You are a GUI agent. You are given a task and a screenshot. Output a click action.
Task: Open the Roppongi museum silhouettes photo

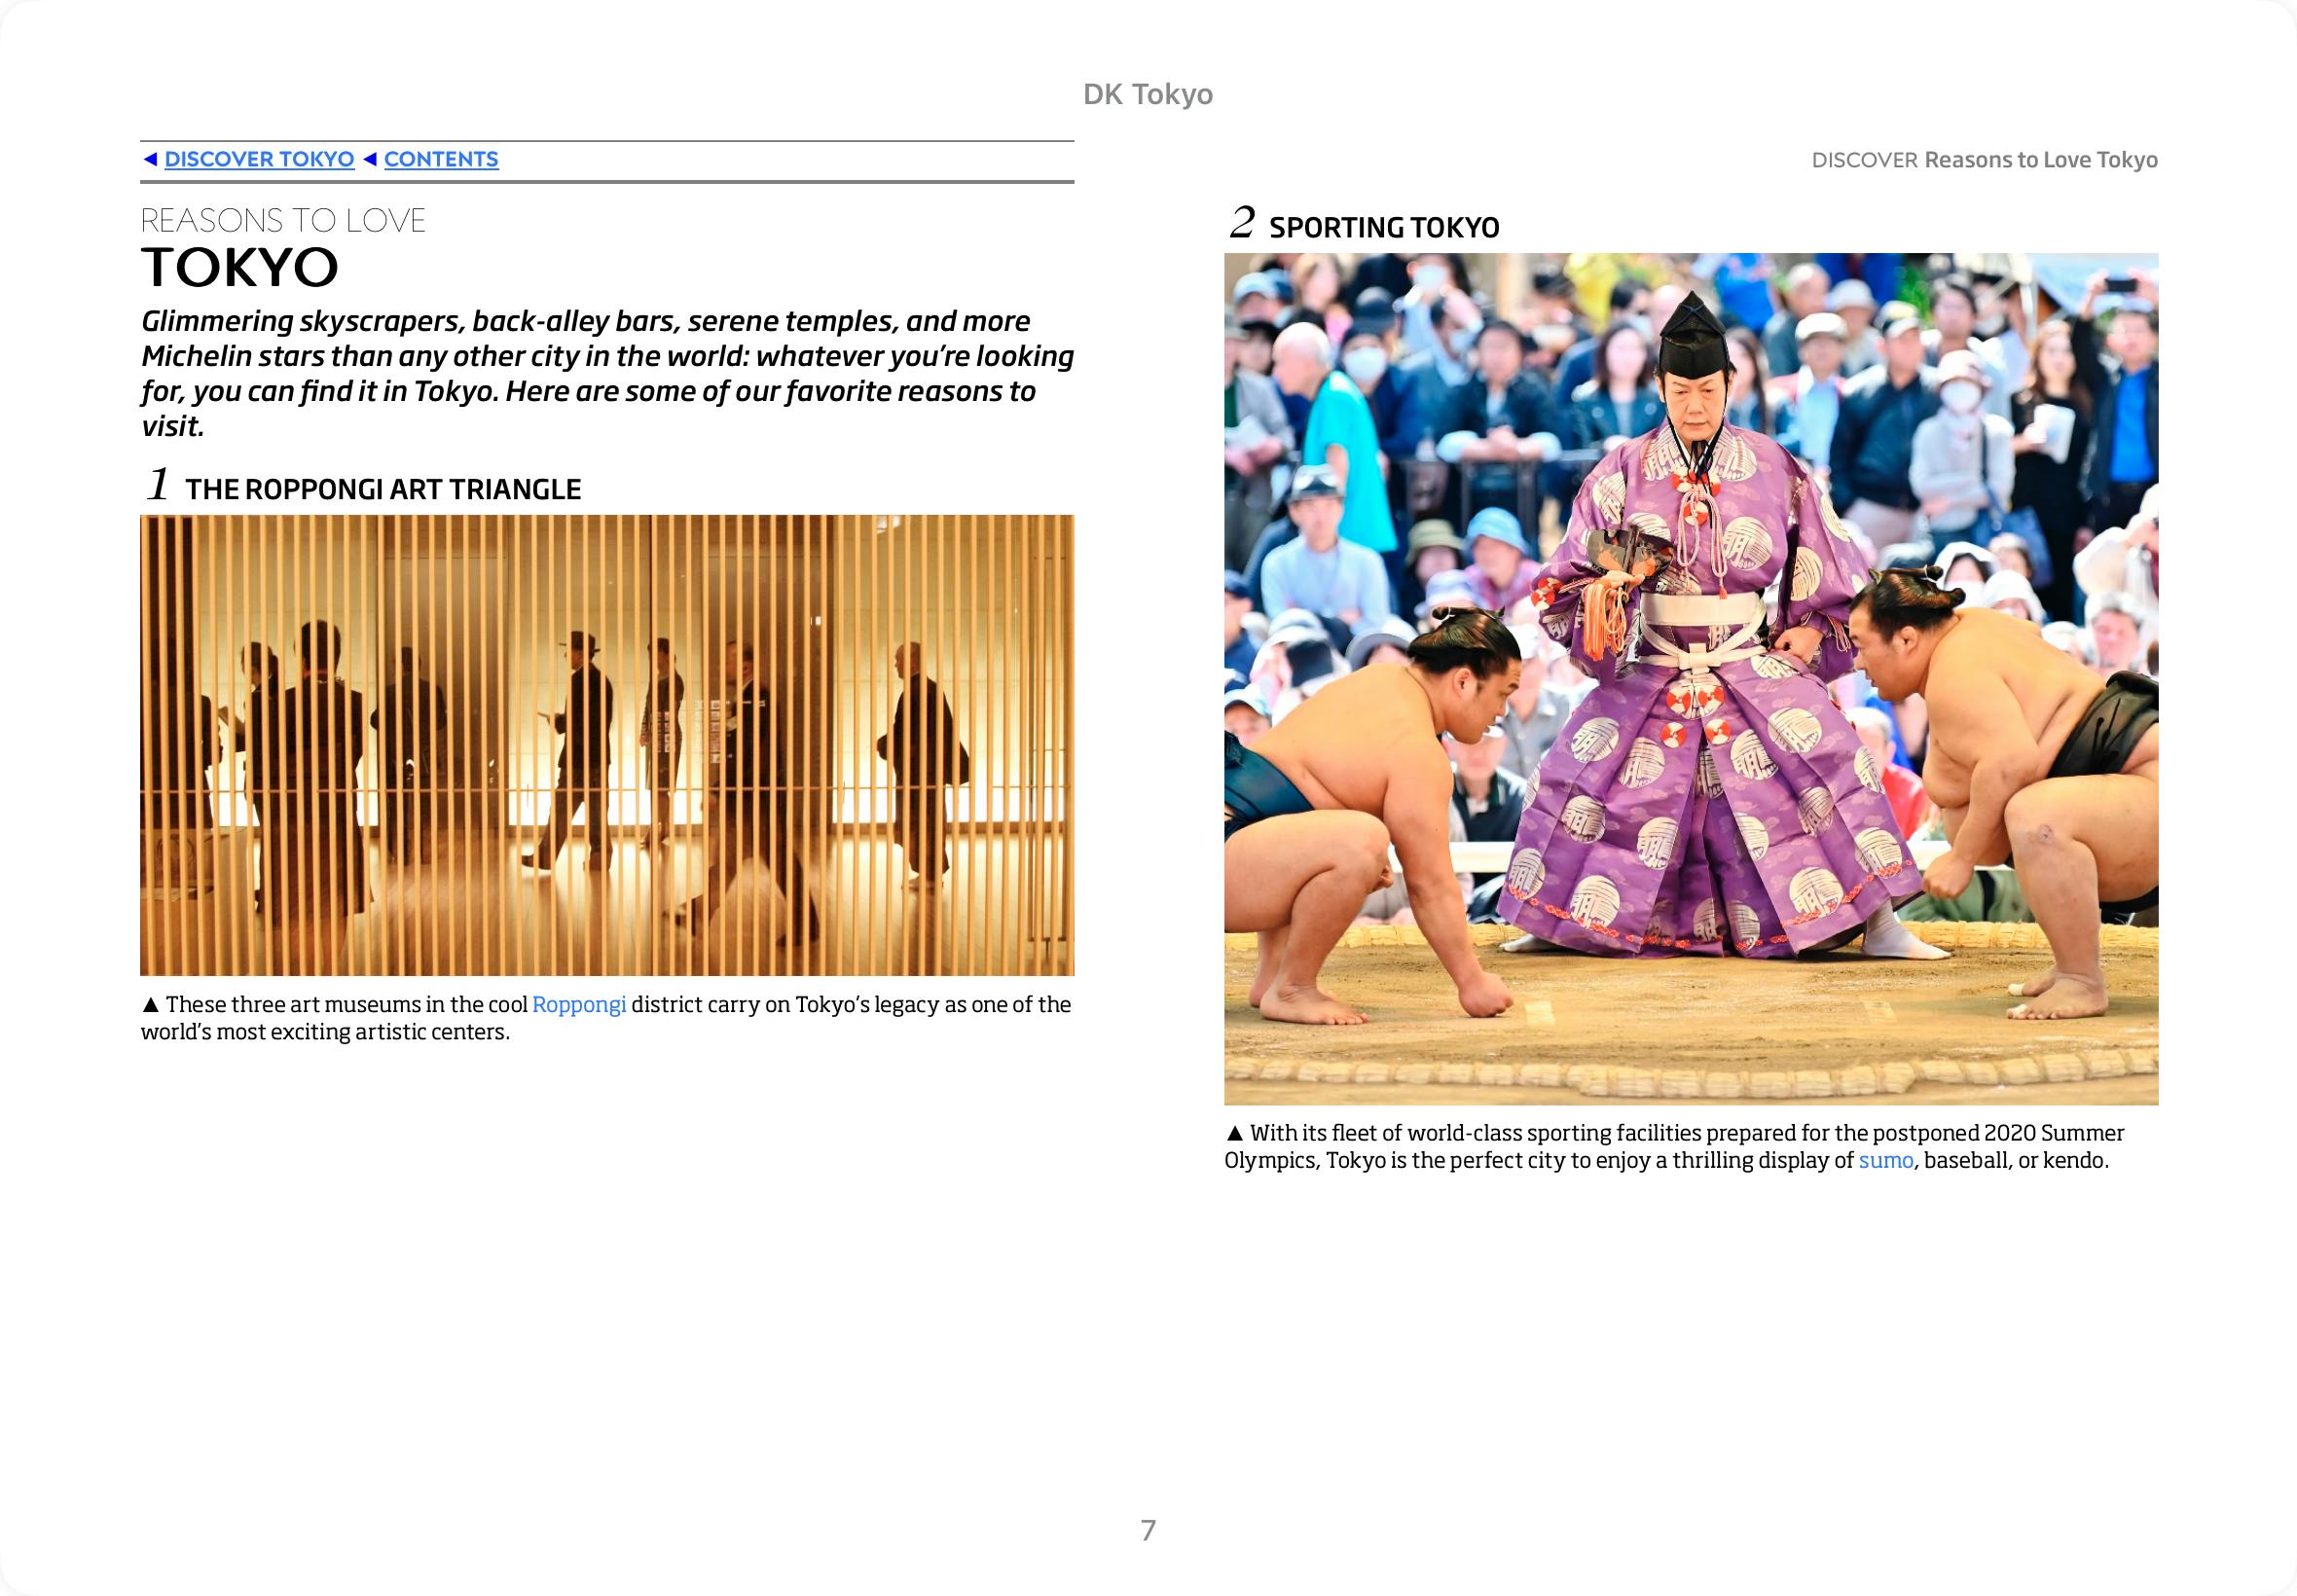click(x=607, y=745)
